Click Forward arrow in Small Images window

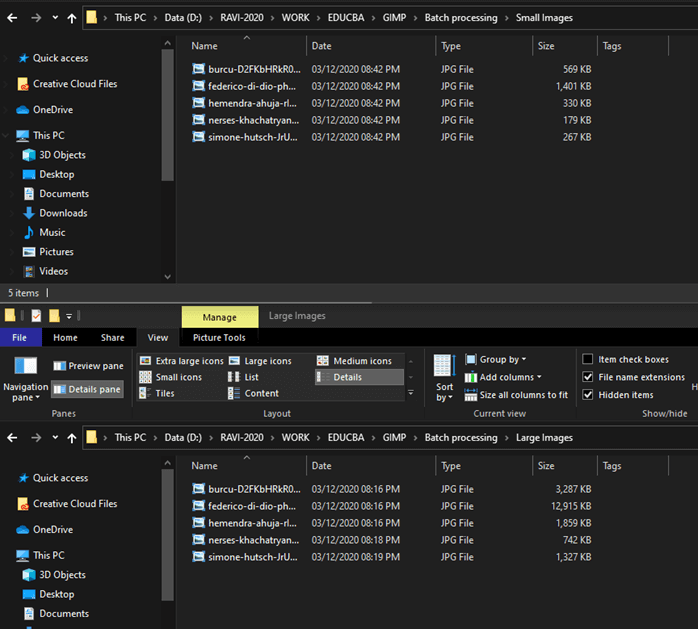coord(36,18)
